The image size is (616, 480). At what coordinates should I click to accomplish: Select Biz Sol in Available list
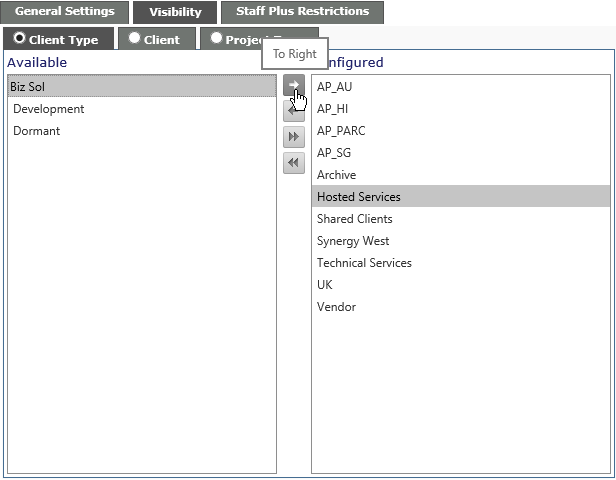[142, 86]
